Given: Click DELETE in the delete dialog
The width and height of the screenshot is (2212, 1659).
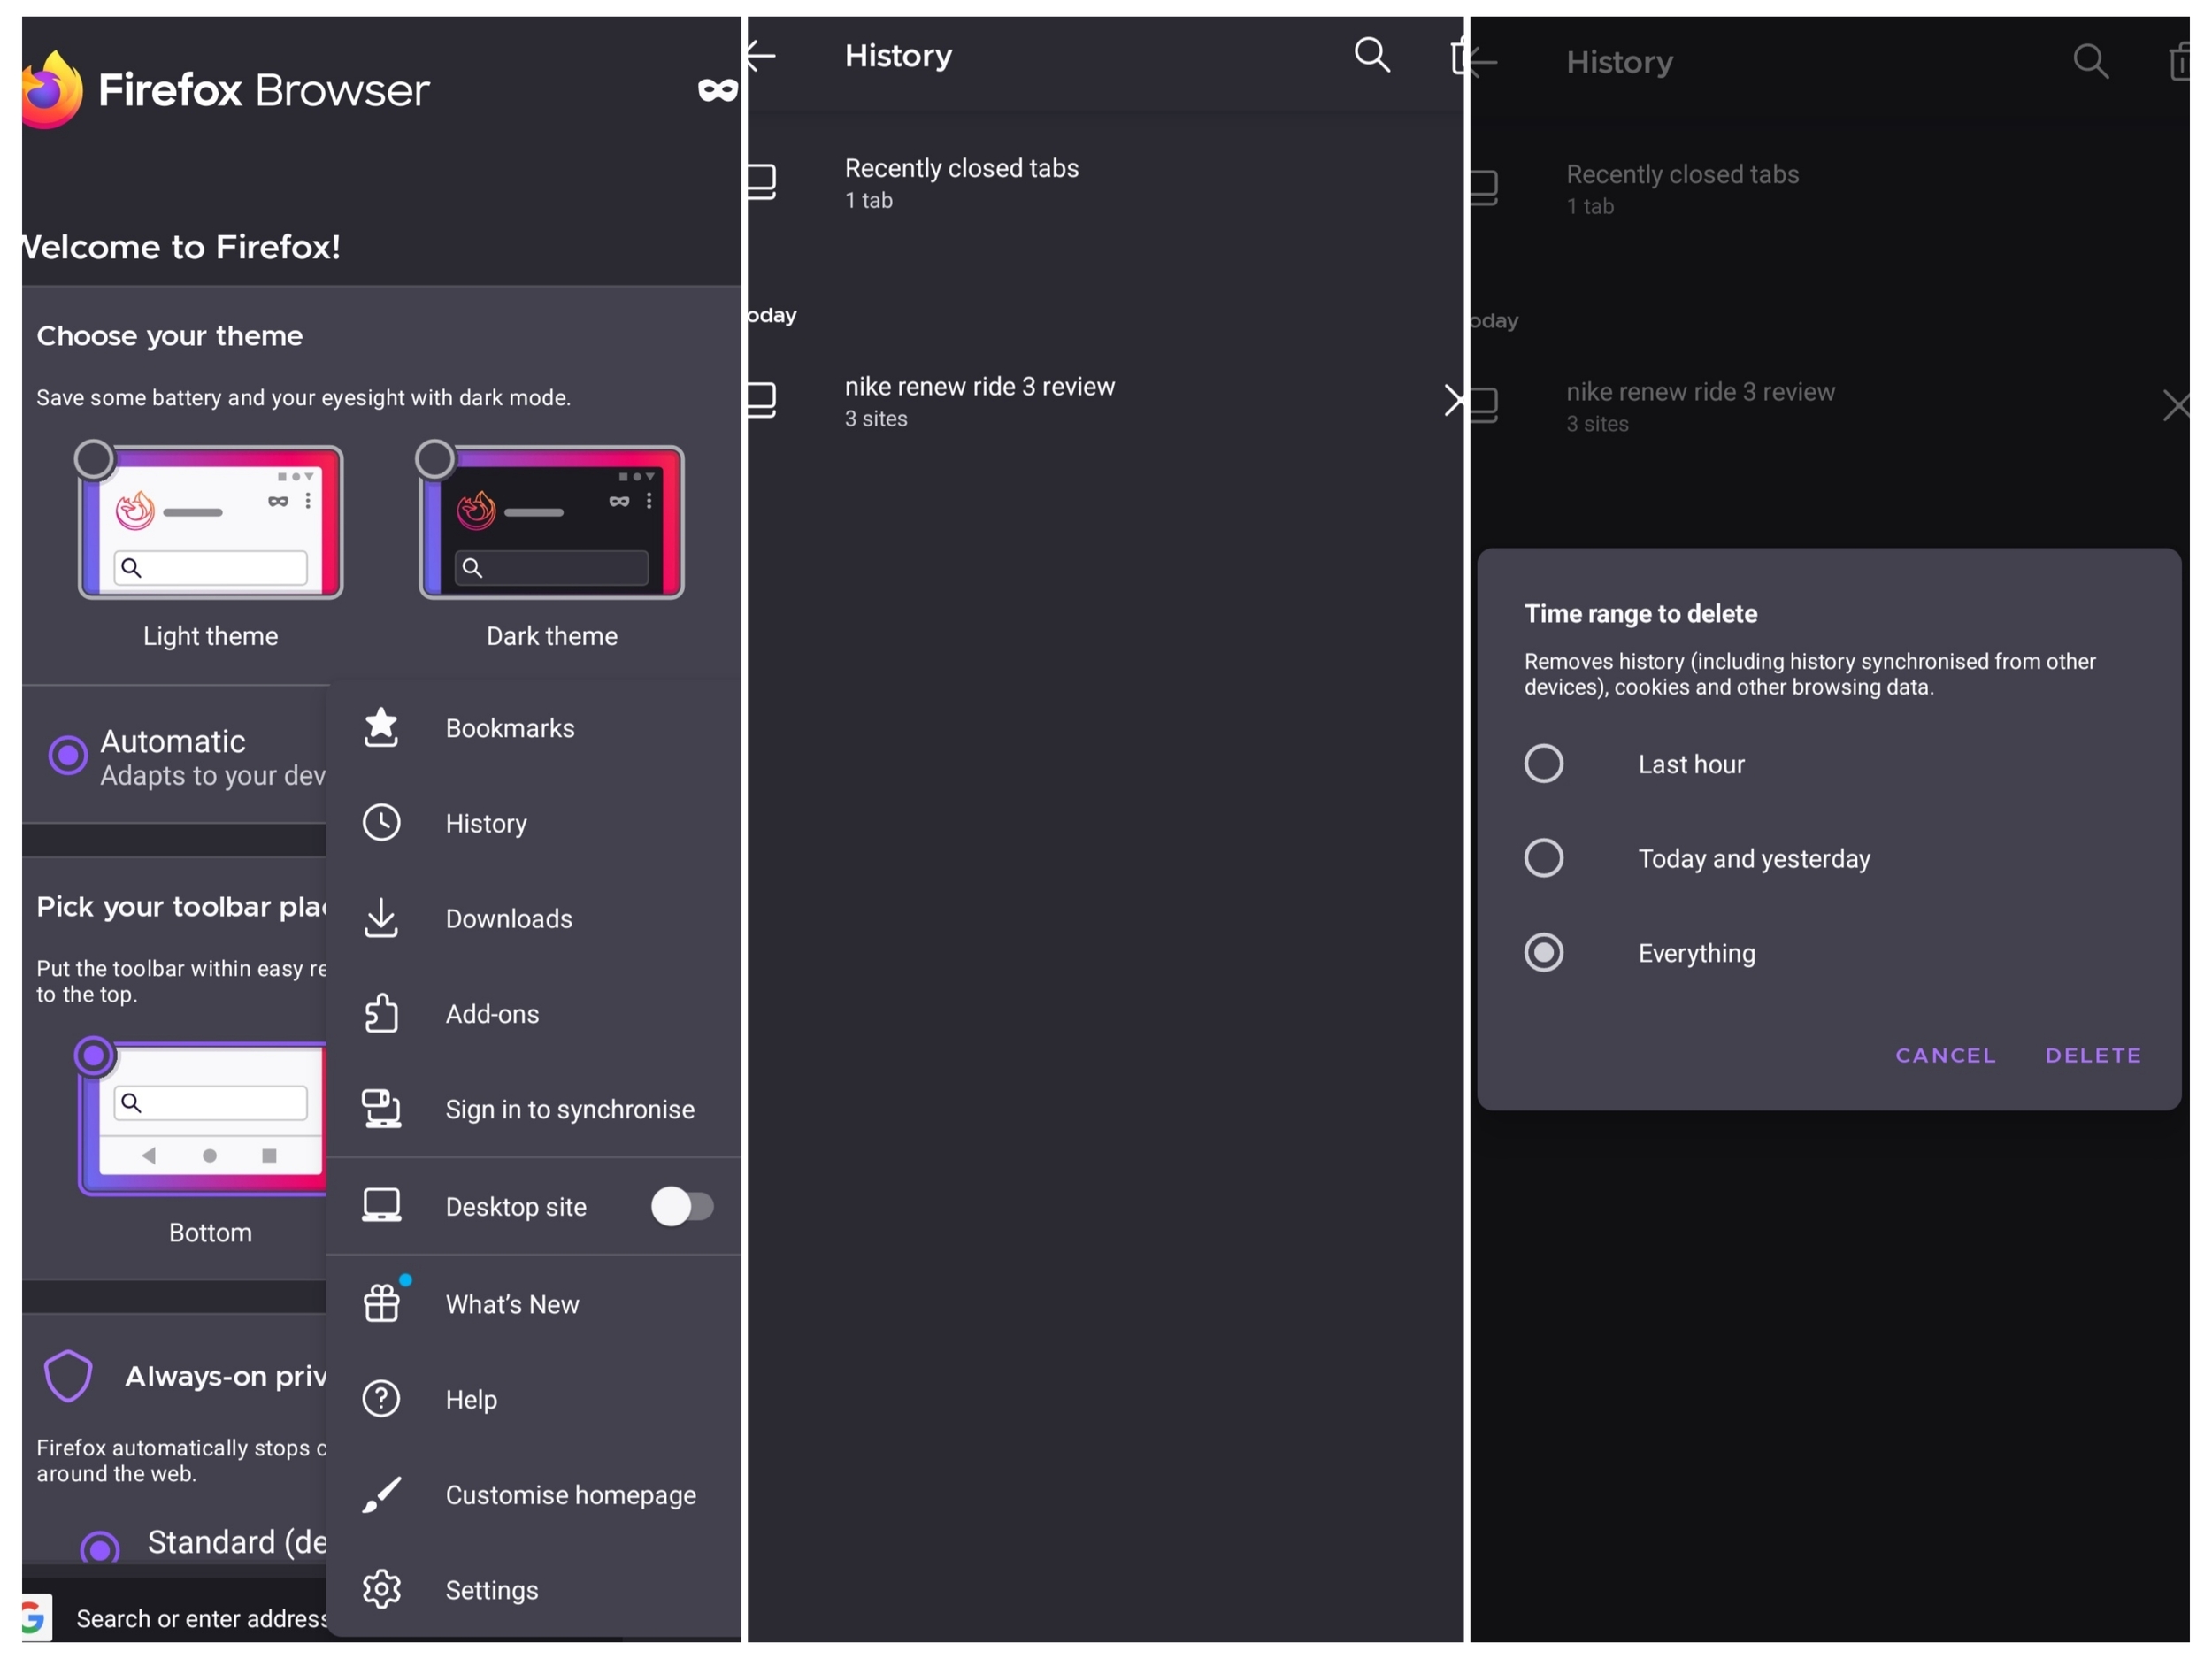Looking at the screenshot, I should point(2093,1055).
